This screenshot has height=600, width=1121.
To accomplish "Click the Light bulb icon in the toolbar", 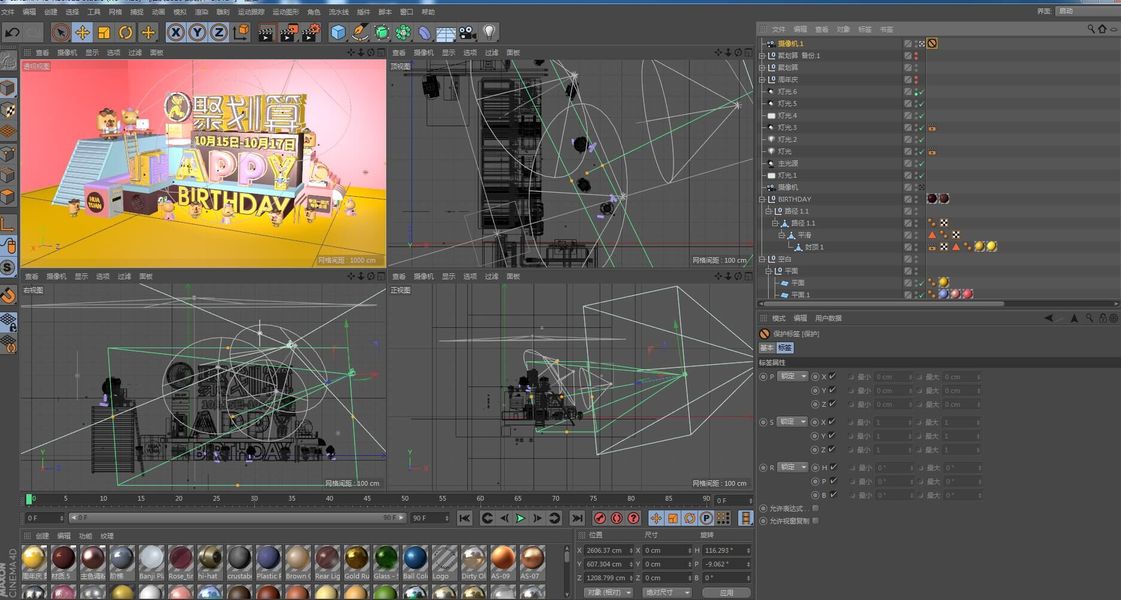I will (489, 32).
